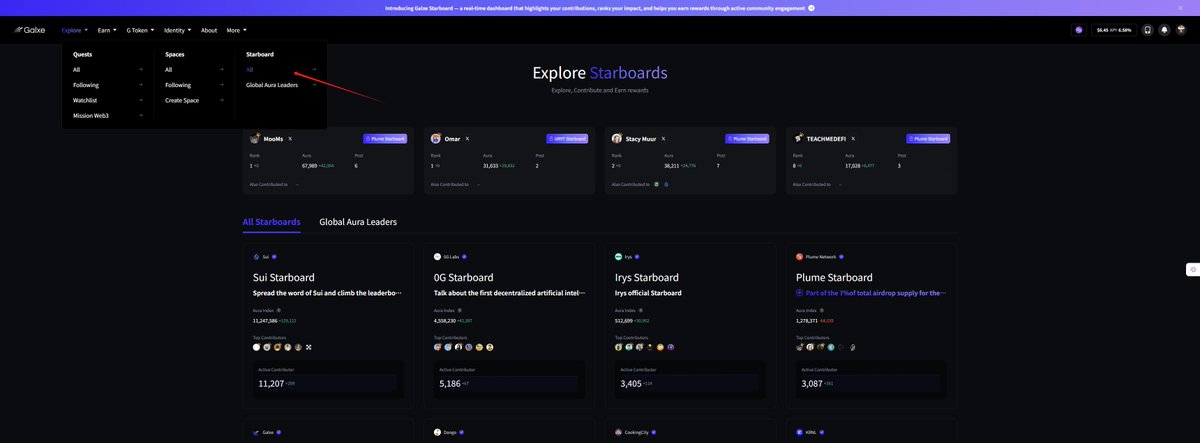1200x443 pixels.
Task: Click the Irys project logo icon
Action: pyautogui.click(x=618, y=257)
